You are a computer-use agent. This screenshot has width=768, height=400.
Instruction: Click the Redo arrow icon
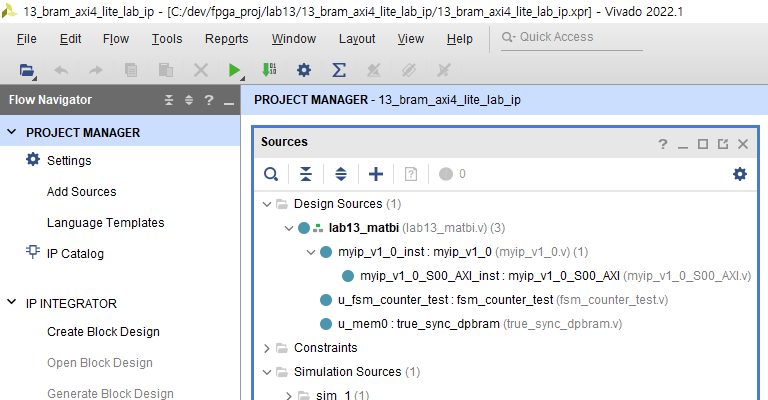pos(96,71)
